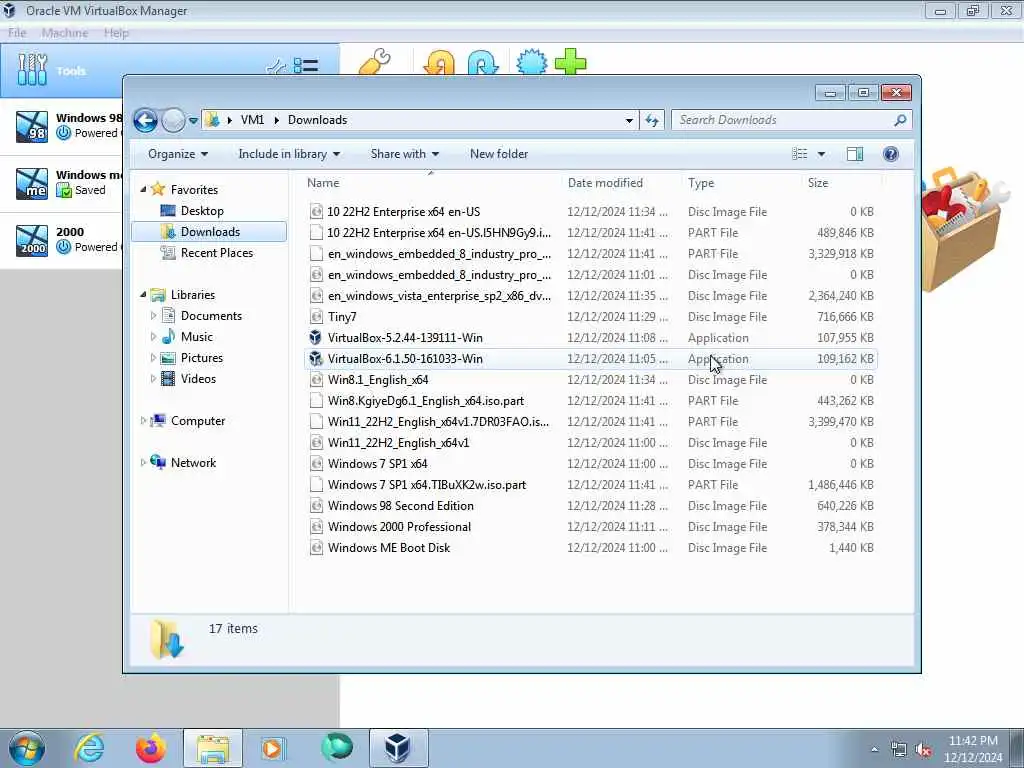Select the Windows 98 Second Edition disc icon
The image size is (1024, 768).
pyautogui.click(x=316, y=506)
